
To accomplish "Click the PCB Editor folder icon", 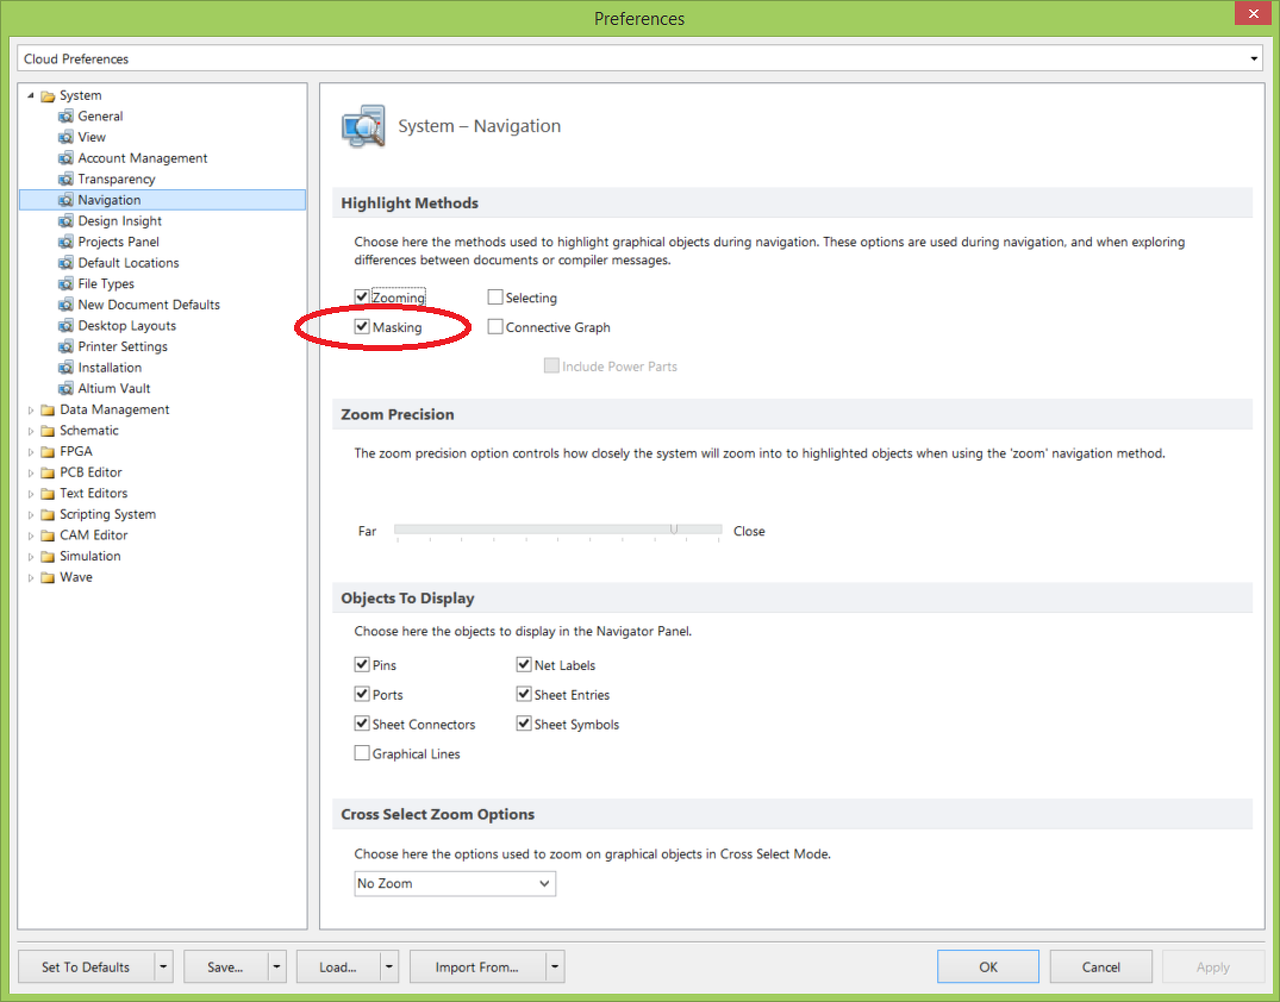I will click(47, 473).
